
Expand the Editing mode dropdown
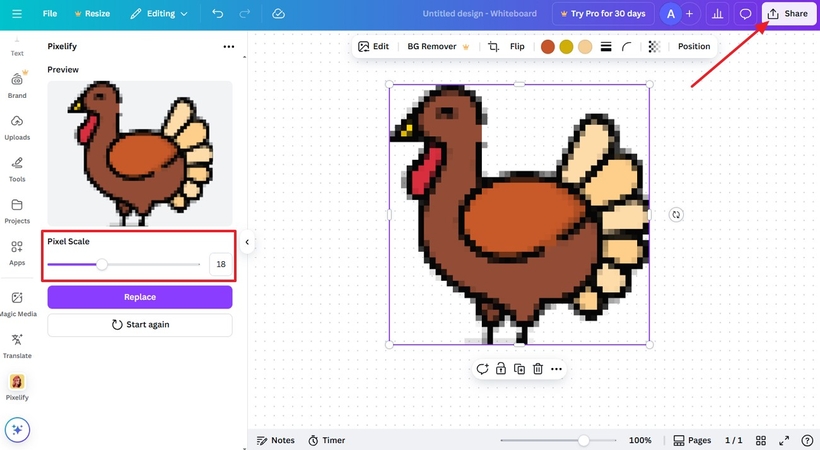pyautogui.click(x=159, y=14)
